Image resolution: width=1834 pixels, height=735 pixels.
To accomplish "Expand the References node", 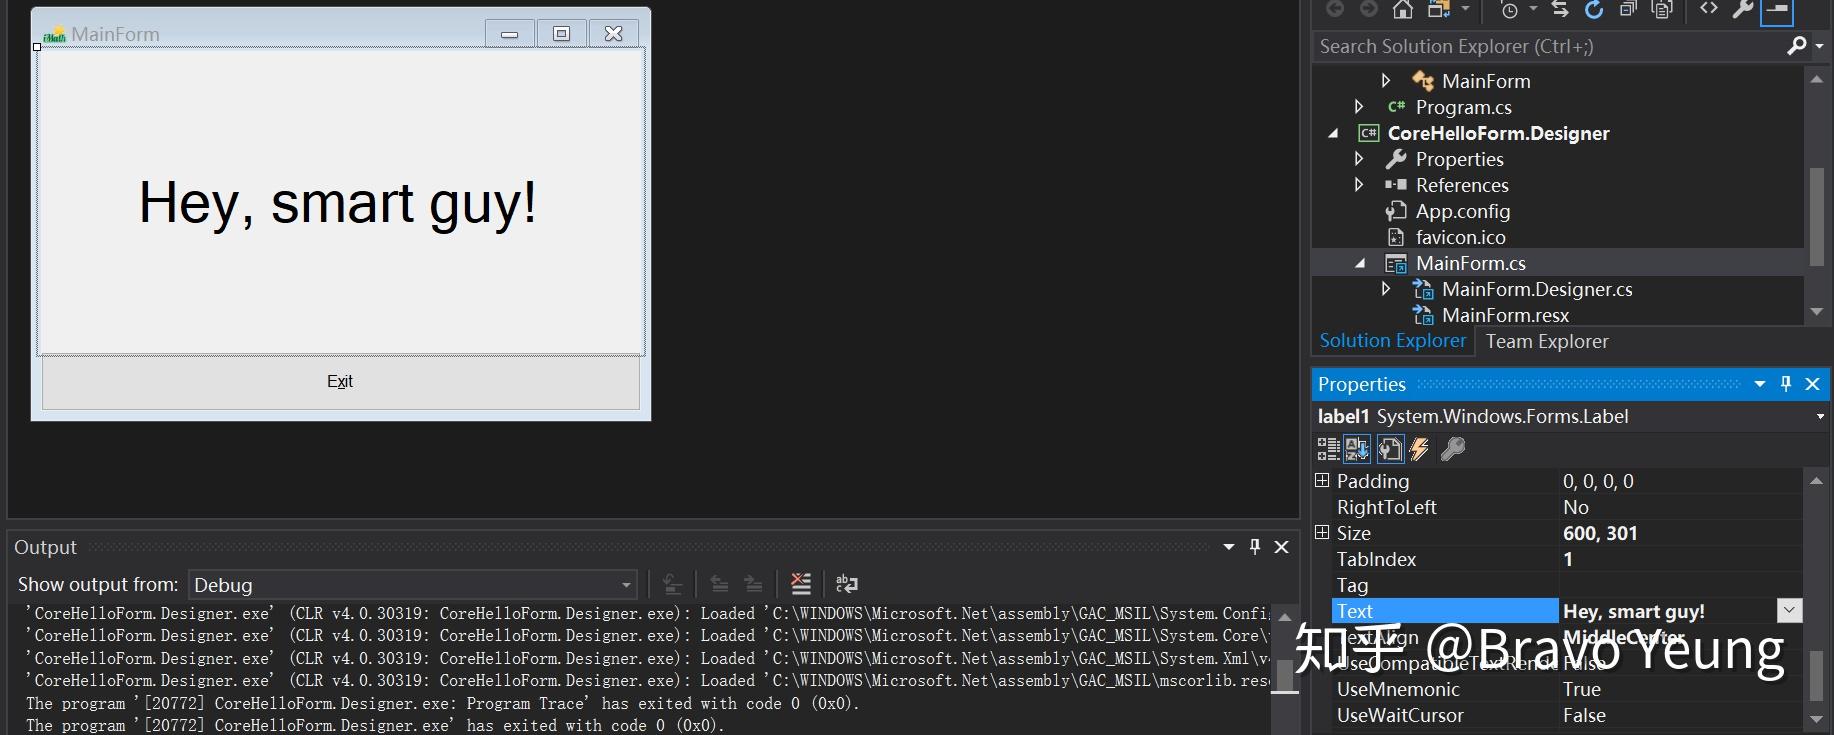I will click(1358, 185).
